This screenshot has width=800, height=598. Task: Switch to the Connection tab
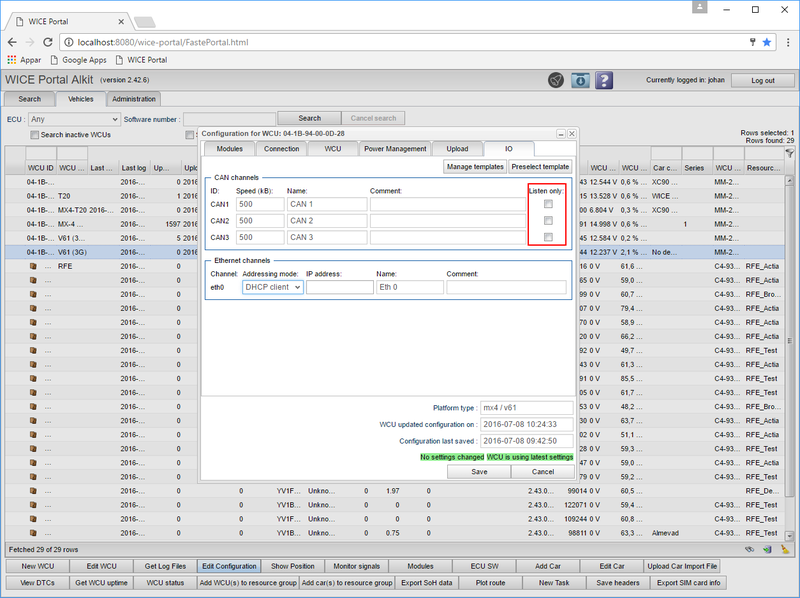pyautogui.click(x=282, y=149)
